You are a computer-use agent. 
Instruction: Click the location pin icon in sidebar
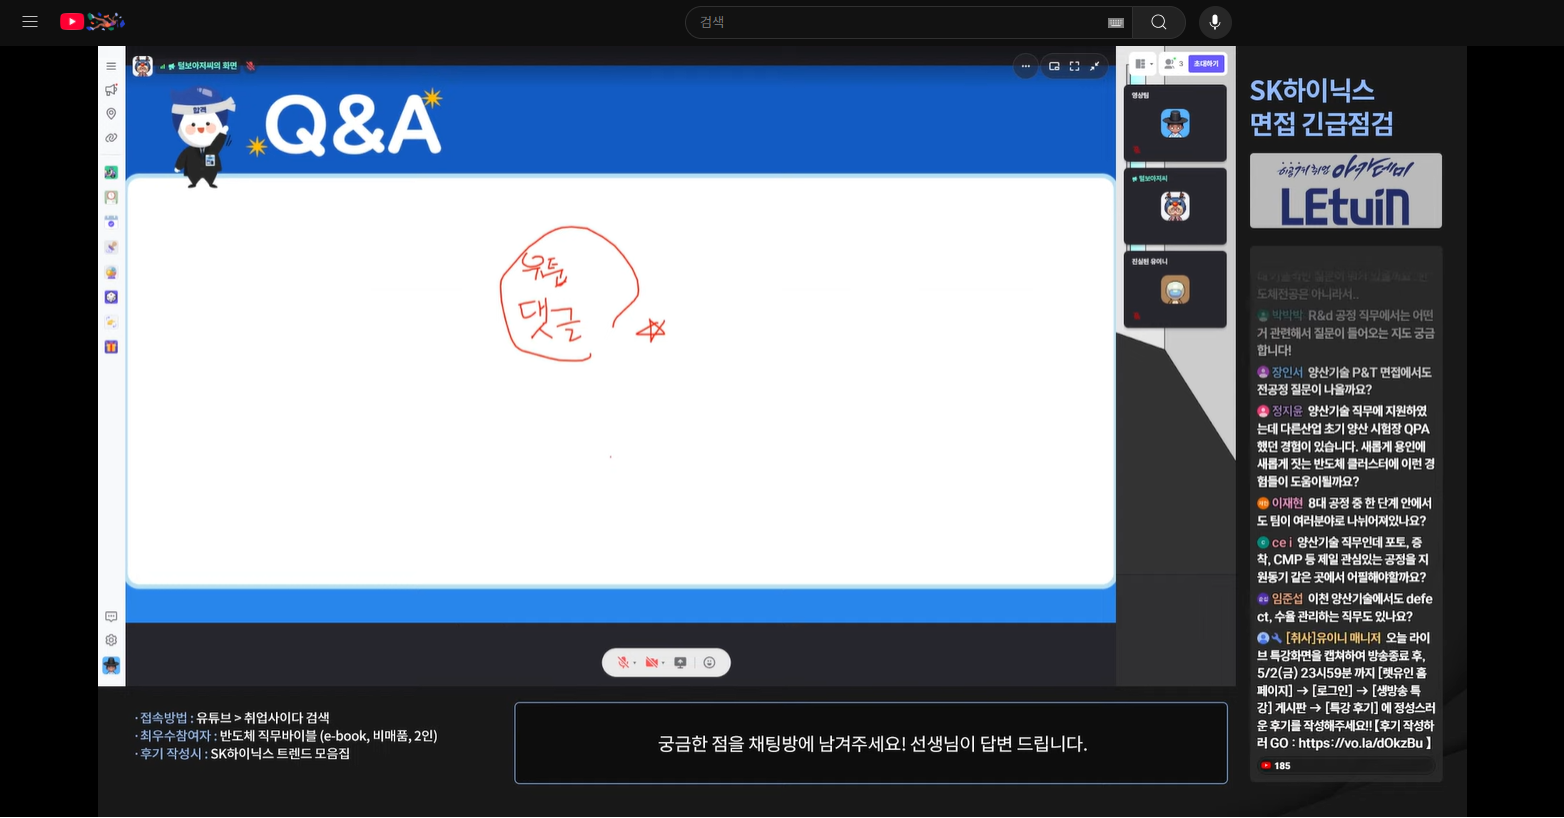(x=111, y=114)
